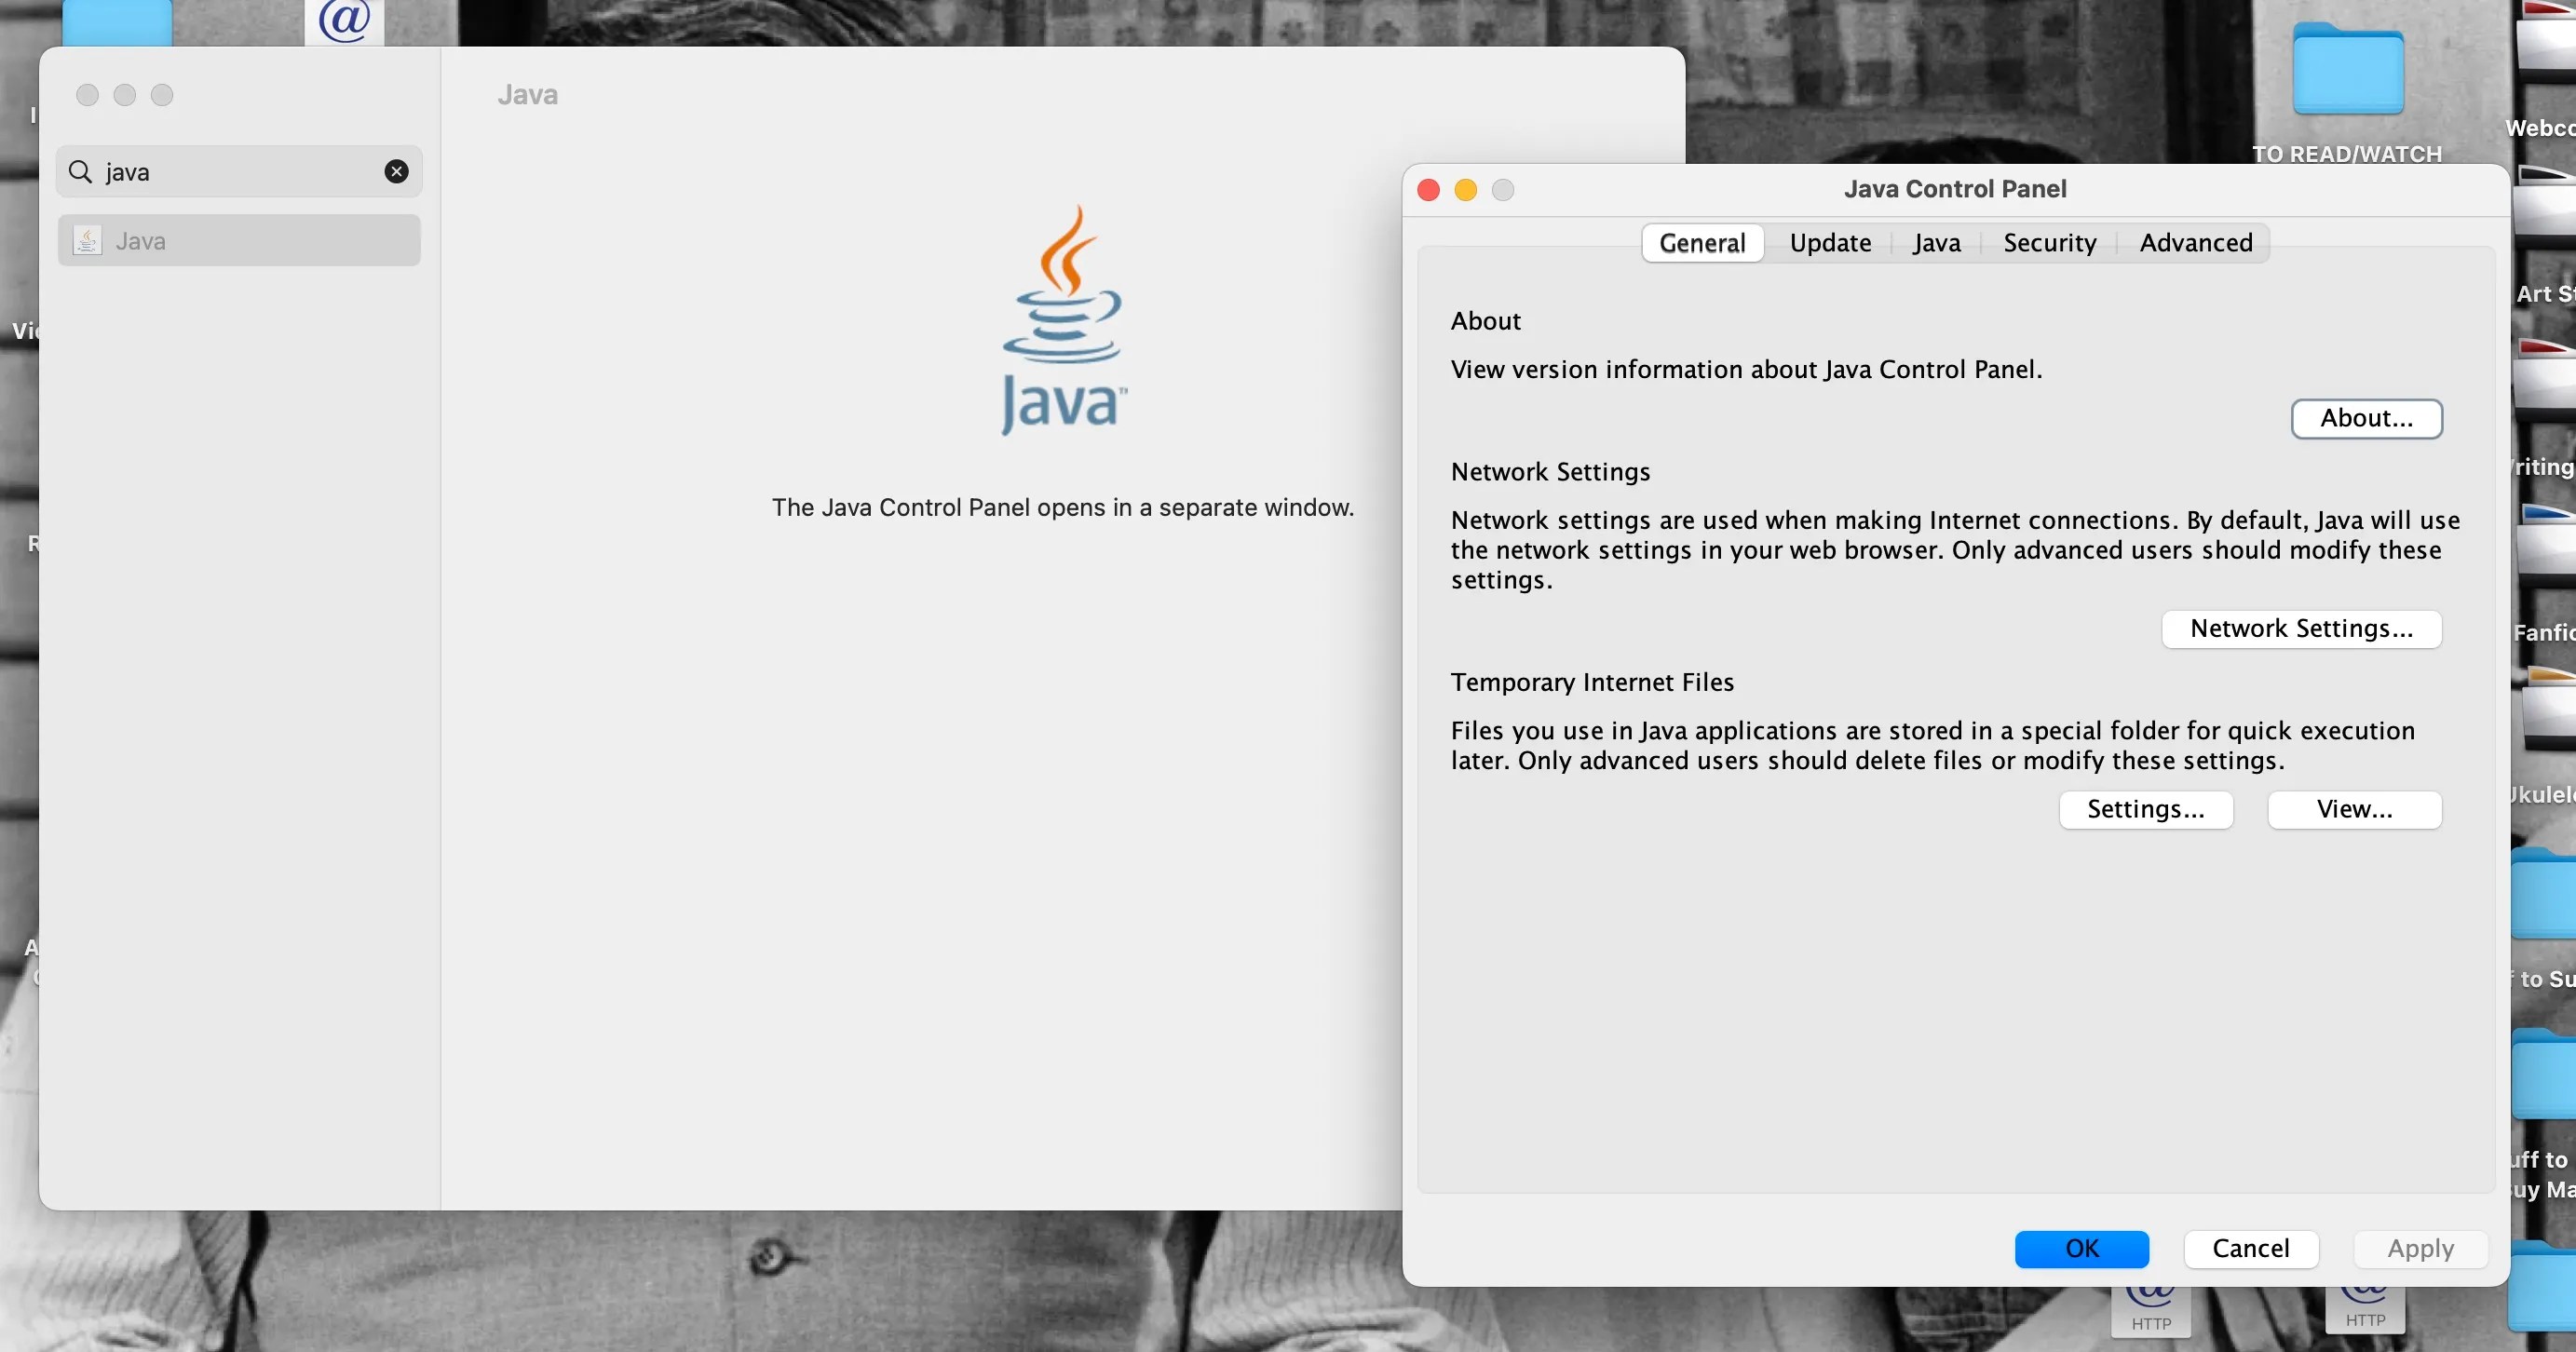Click the About... button
Image resolution: width=2576 pixels, height=1352 pixels.
click(x=2366, y=418)
